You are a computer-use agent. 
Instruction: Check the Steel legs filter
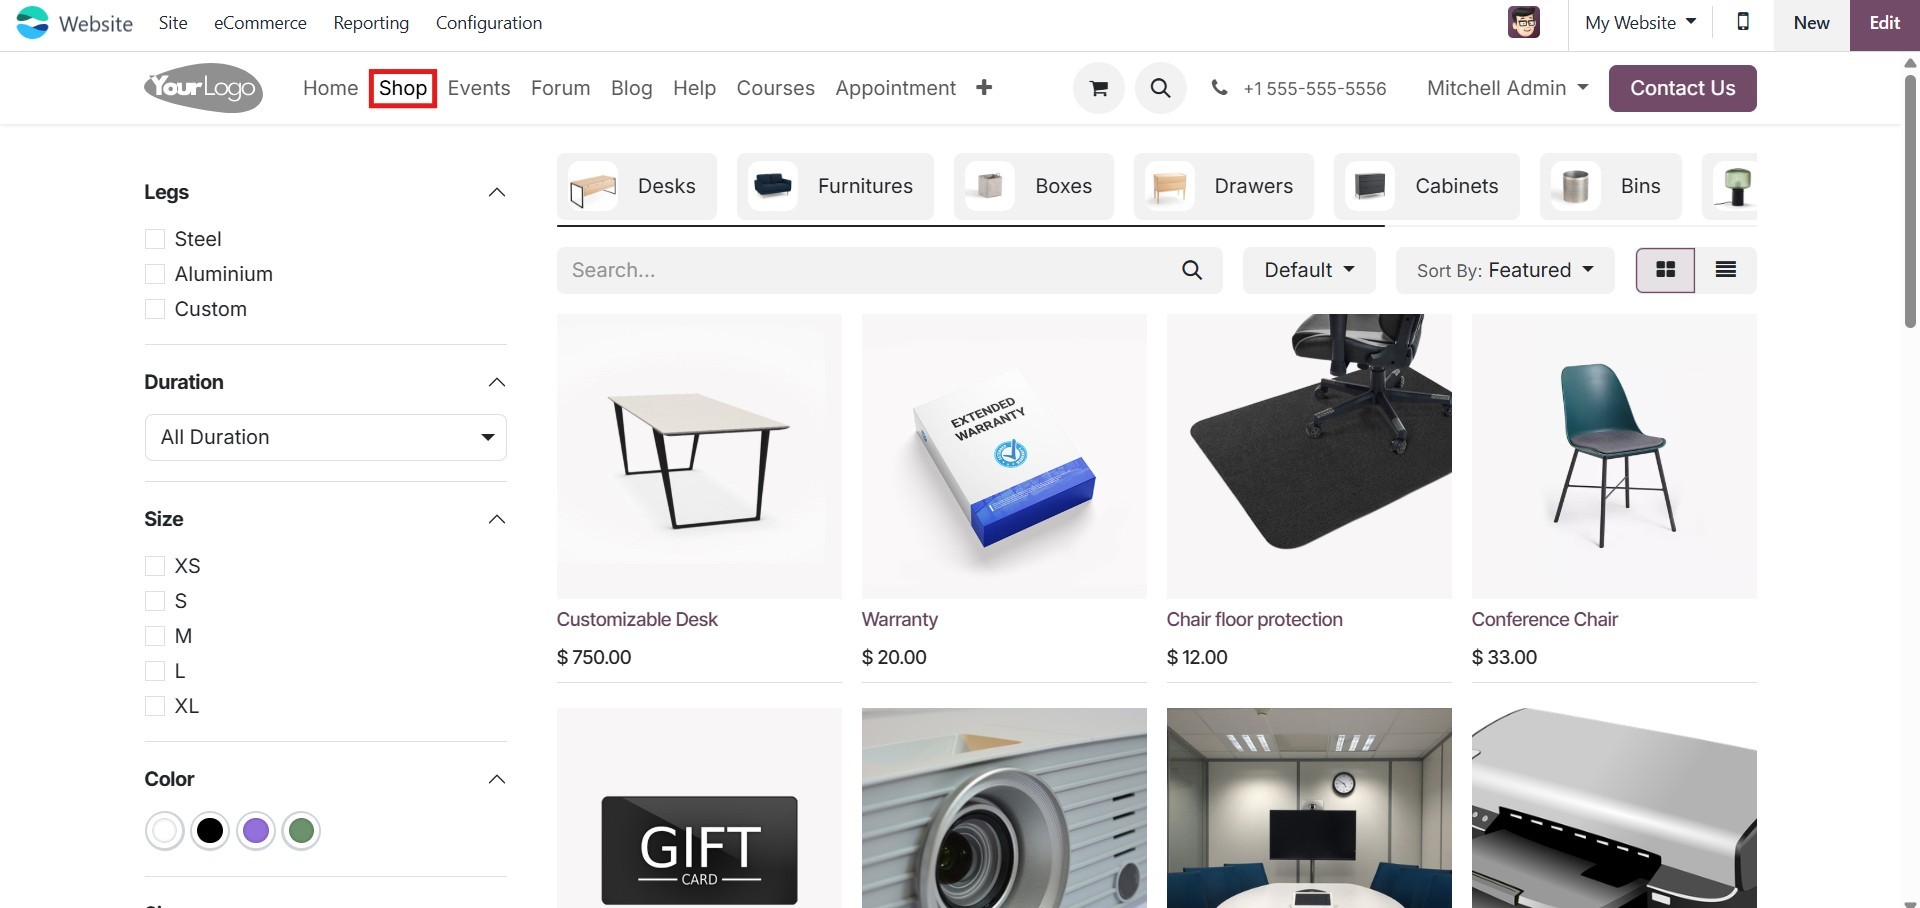point(155,239)
